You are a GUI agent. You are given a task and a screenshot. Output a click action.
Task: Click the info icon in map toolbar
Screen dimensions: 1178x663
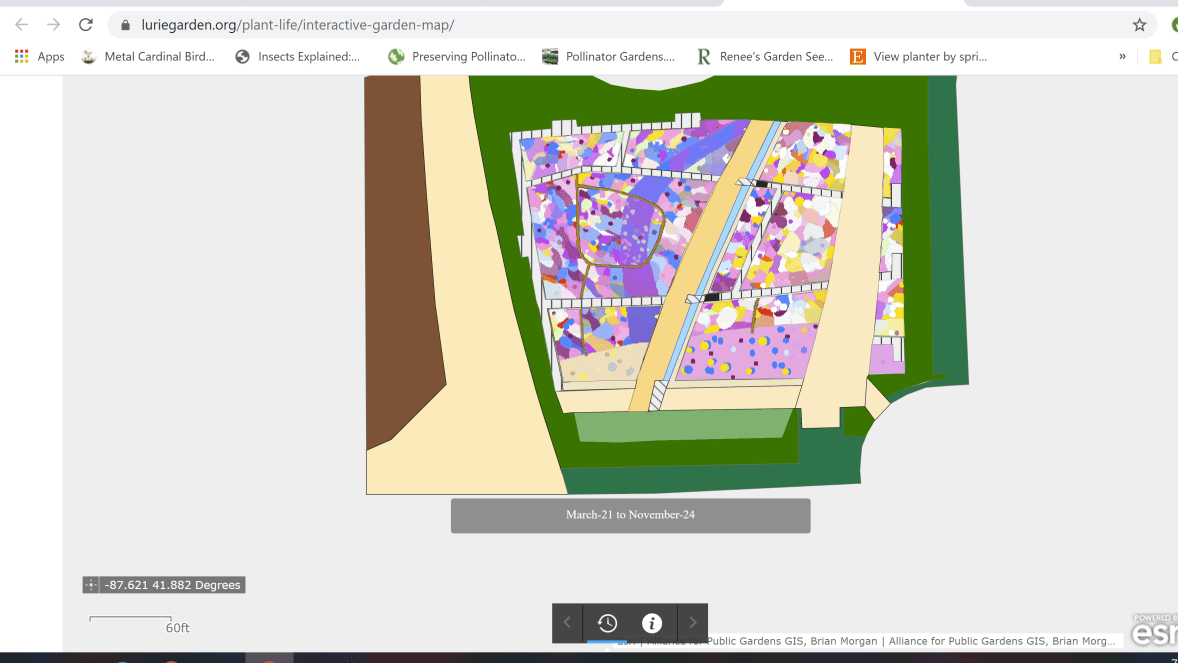point(652,623)
